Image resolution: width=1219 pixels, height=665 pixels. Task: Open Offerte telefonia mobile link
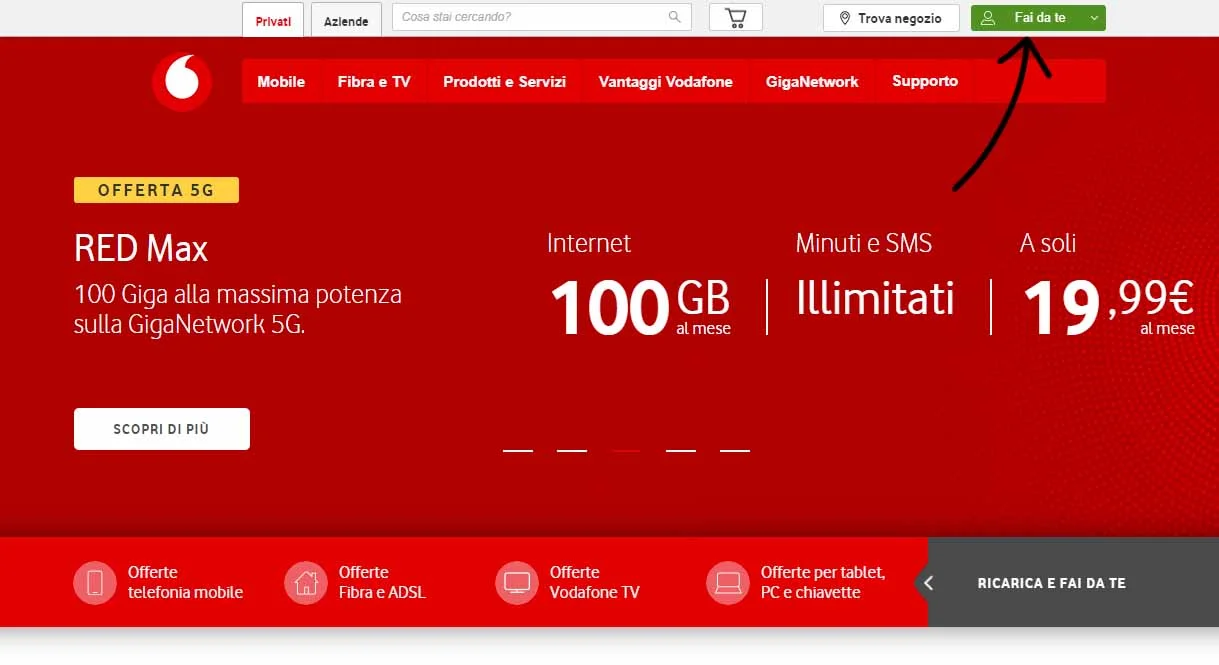(x=185, y=582)
